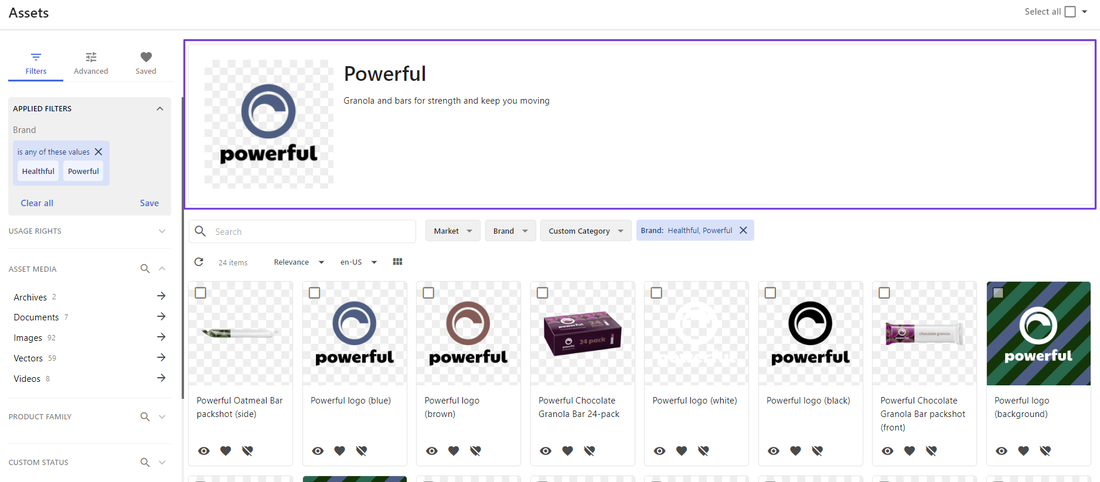Select Granola Bar packshot (front) checkbox
This screenshot has width=1100, height=482.
click(x=884, y=293)
